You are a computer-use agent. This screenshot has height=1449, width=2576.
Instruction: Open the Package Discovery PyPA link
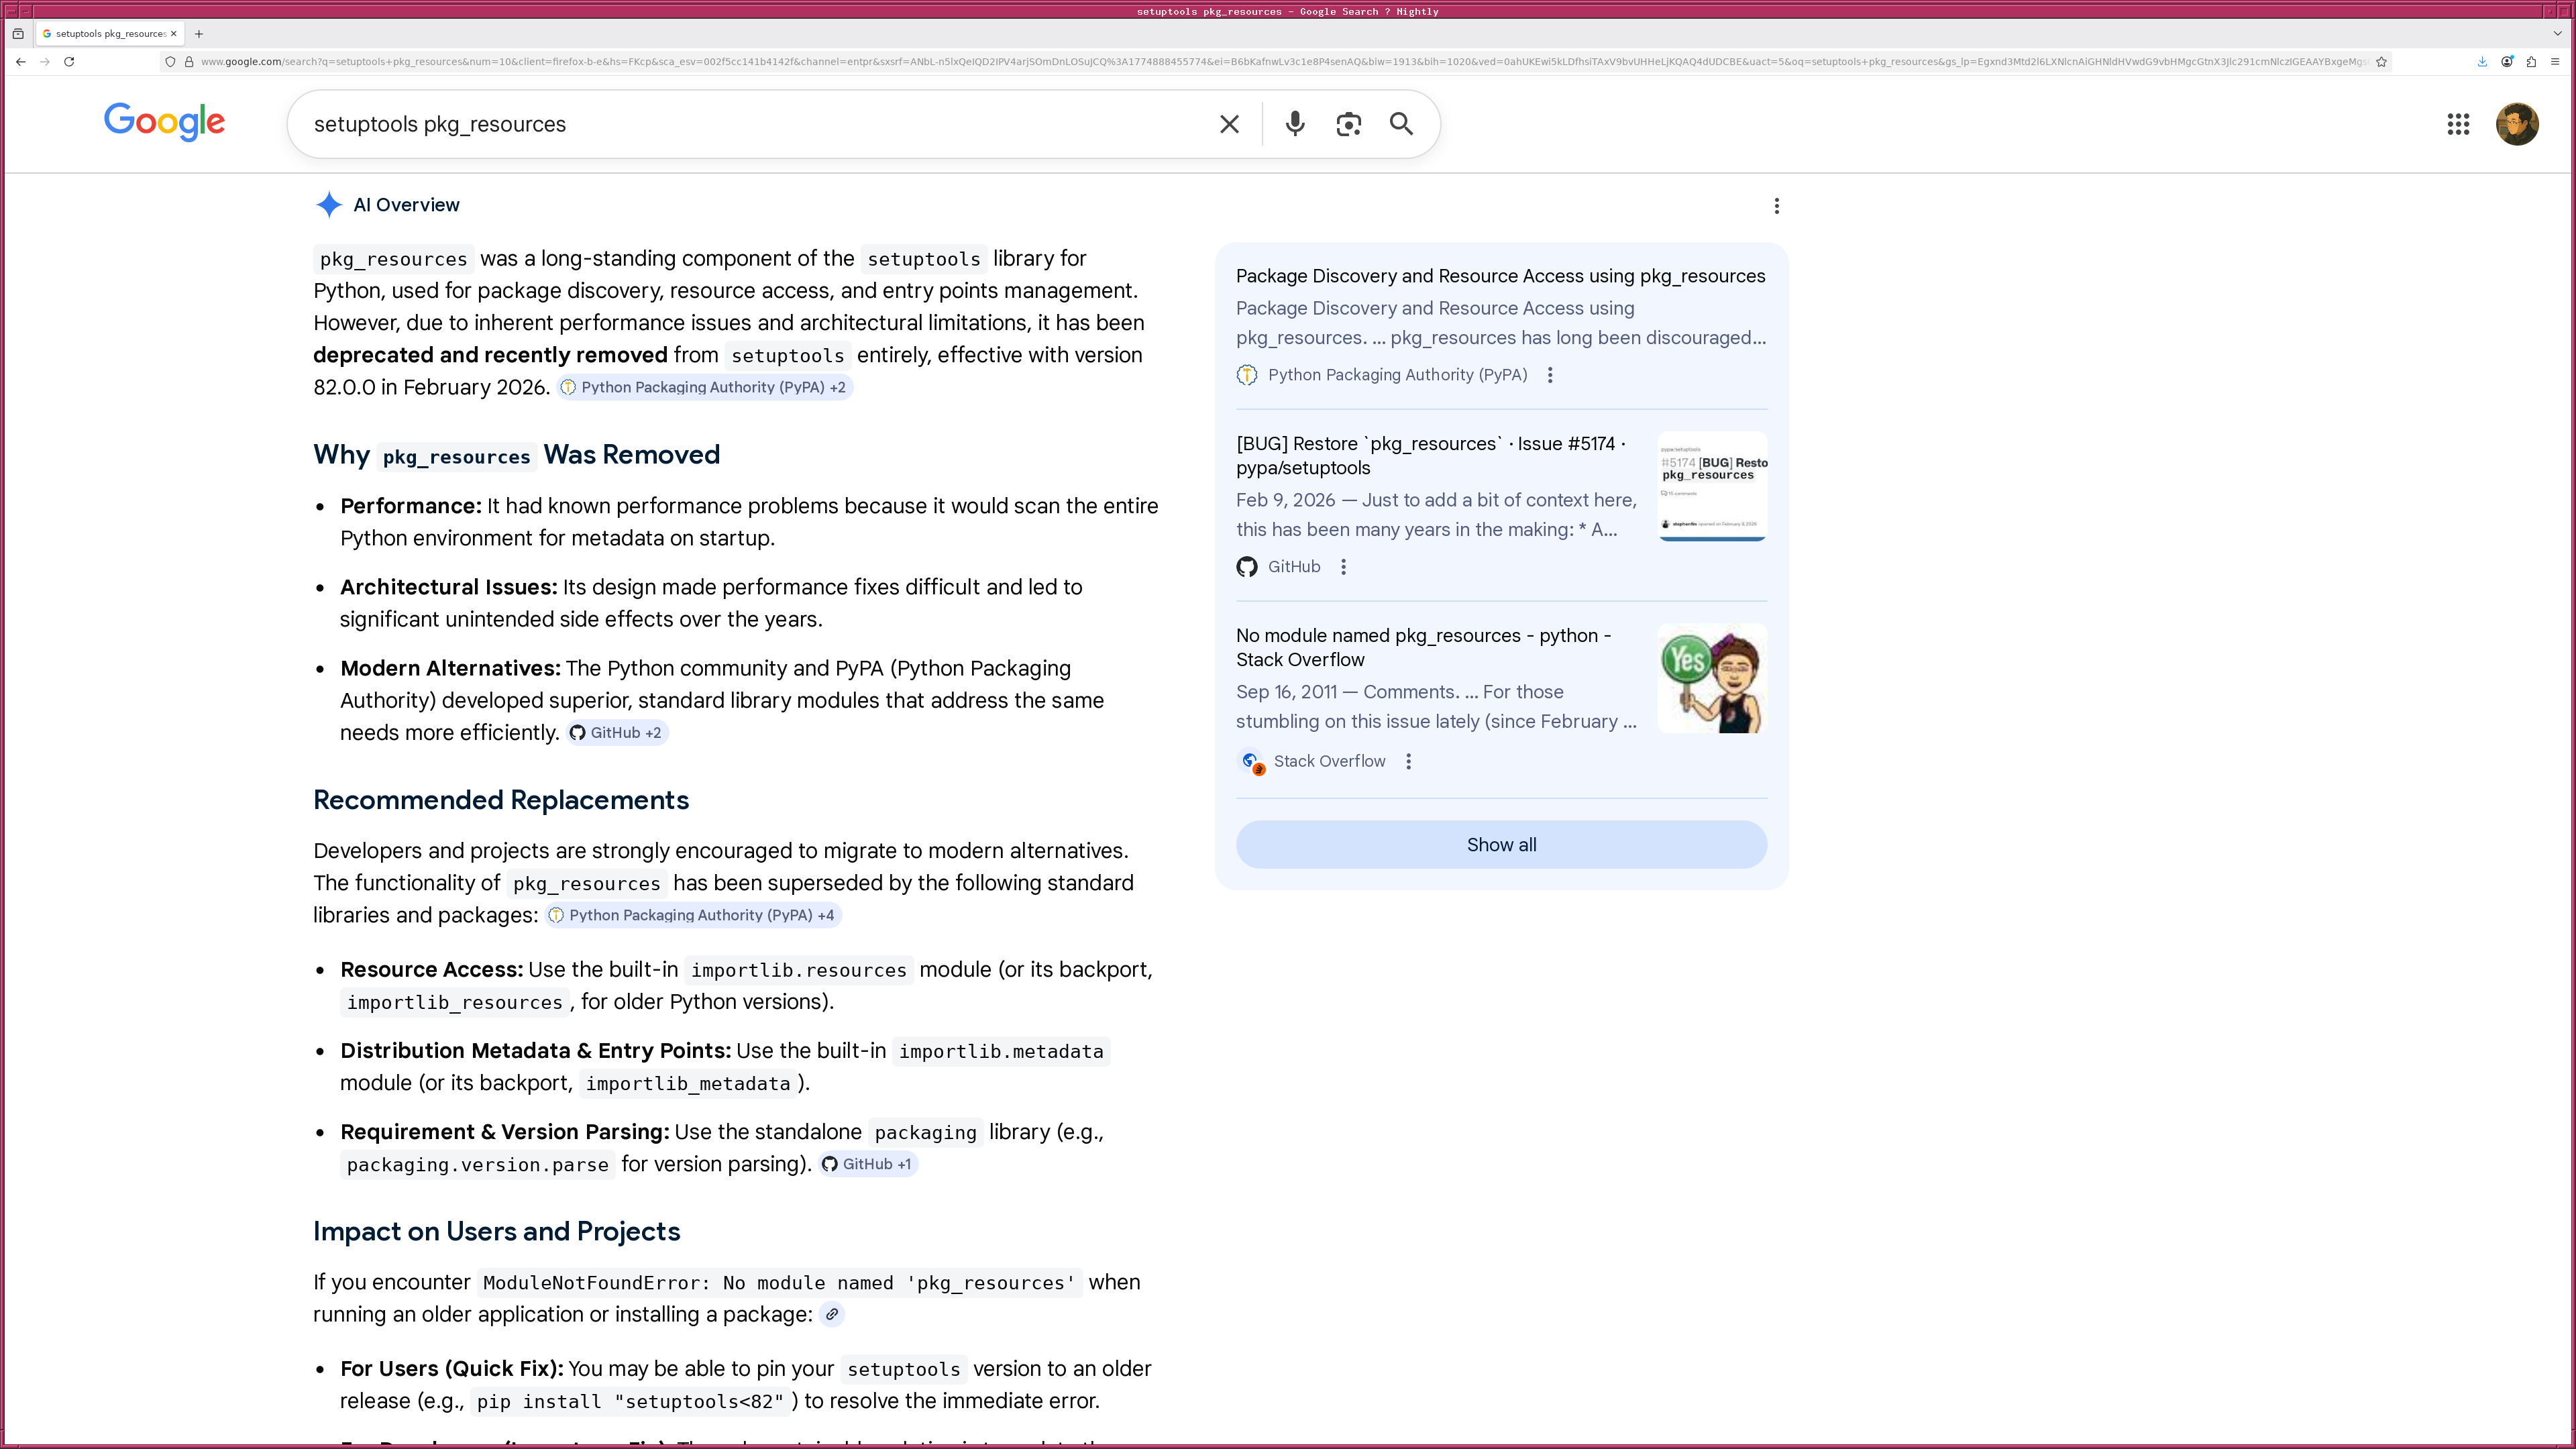(x=1500, y=276)
